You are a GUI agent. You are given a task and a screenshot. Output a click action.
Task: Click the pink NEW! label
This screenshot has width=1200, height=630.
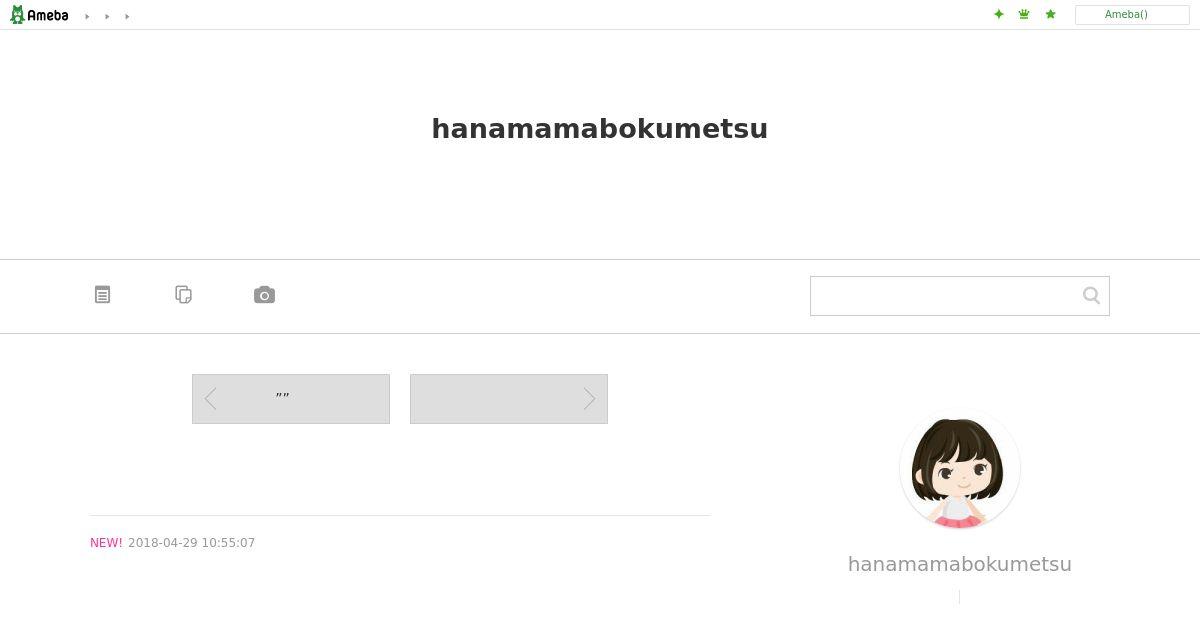click(106, 543)
